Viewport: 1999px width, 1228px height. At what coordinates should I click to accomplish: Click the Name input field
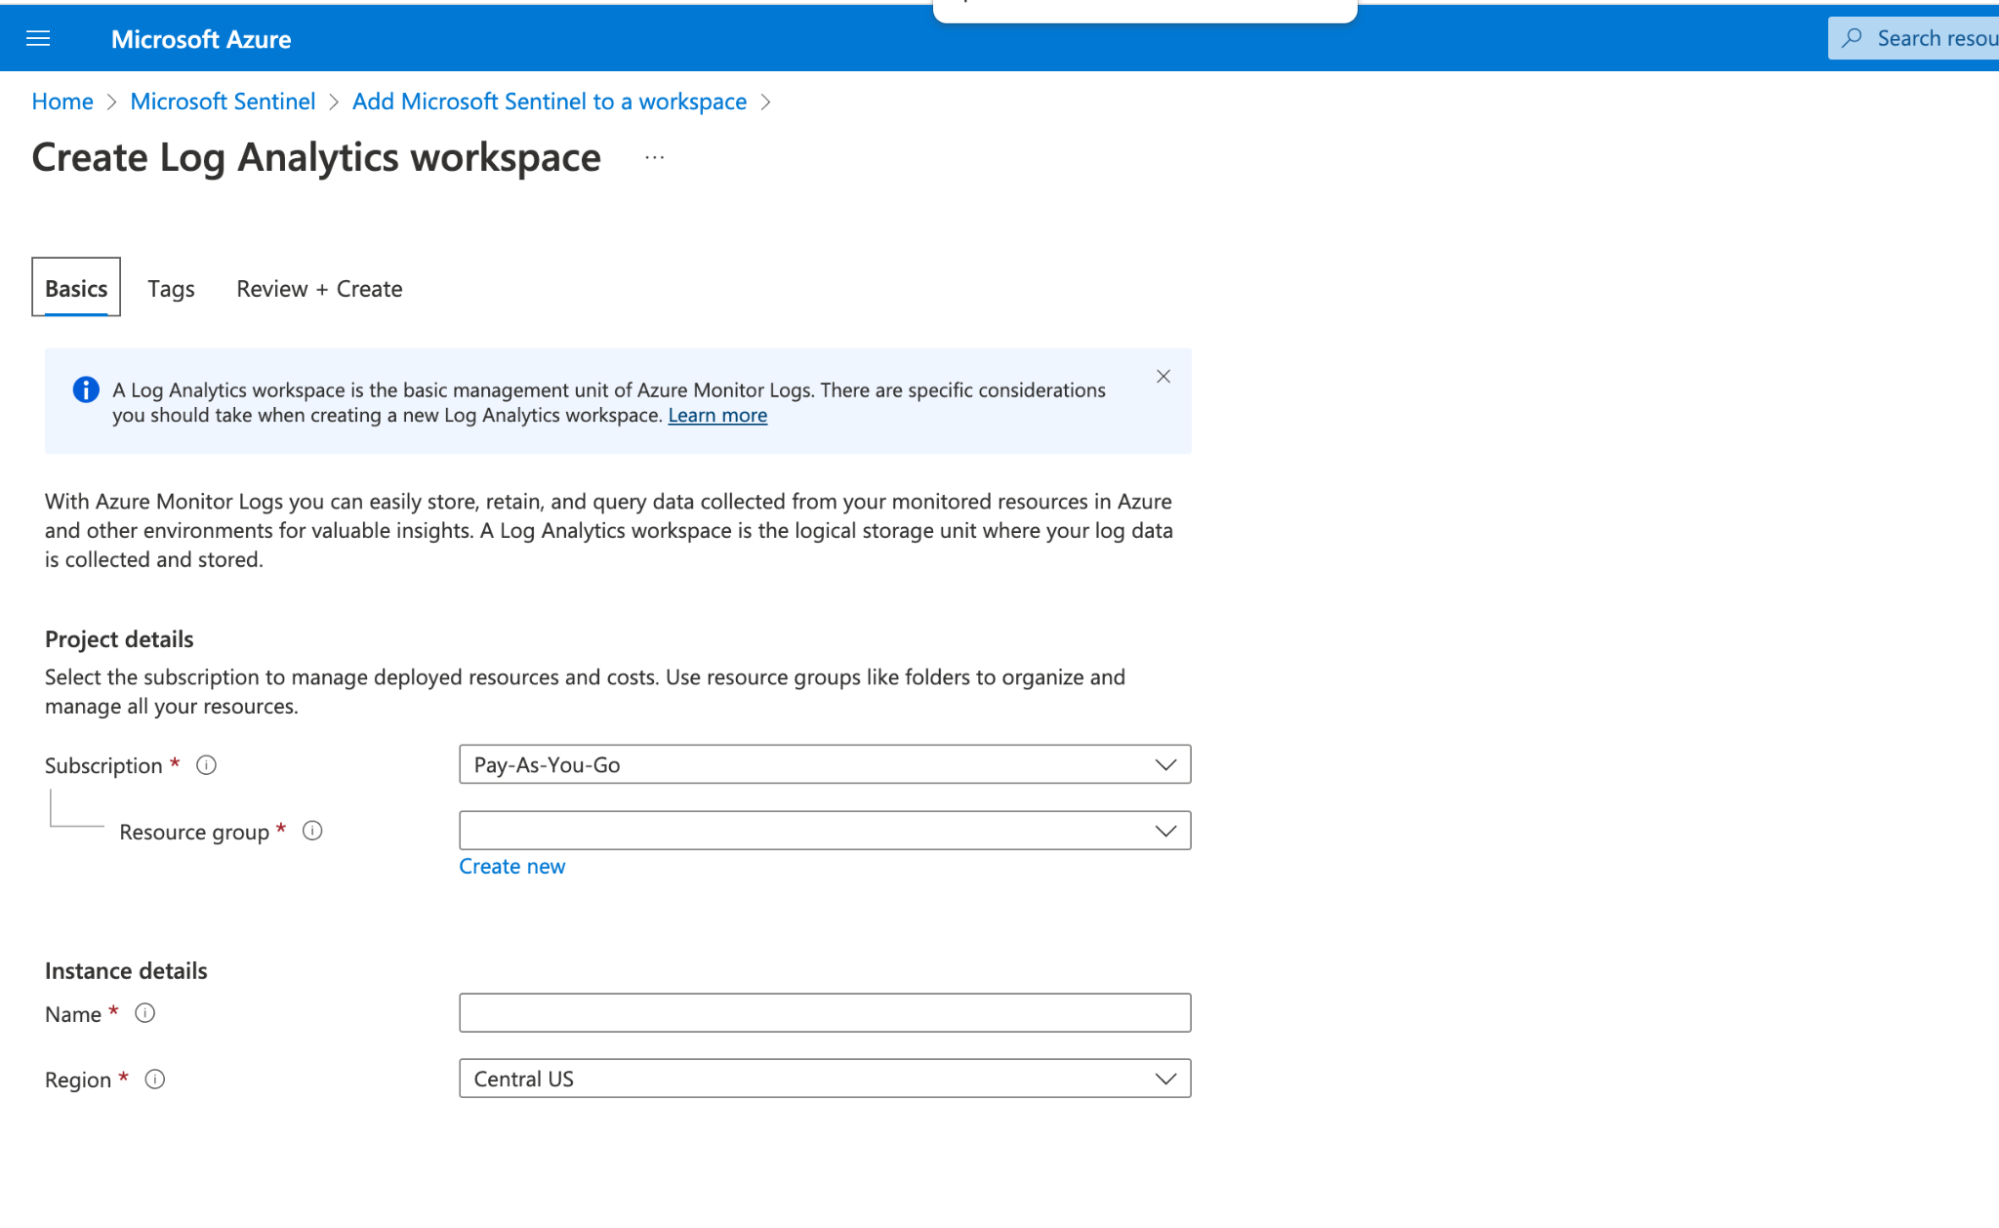(x=824, y=1014)
